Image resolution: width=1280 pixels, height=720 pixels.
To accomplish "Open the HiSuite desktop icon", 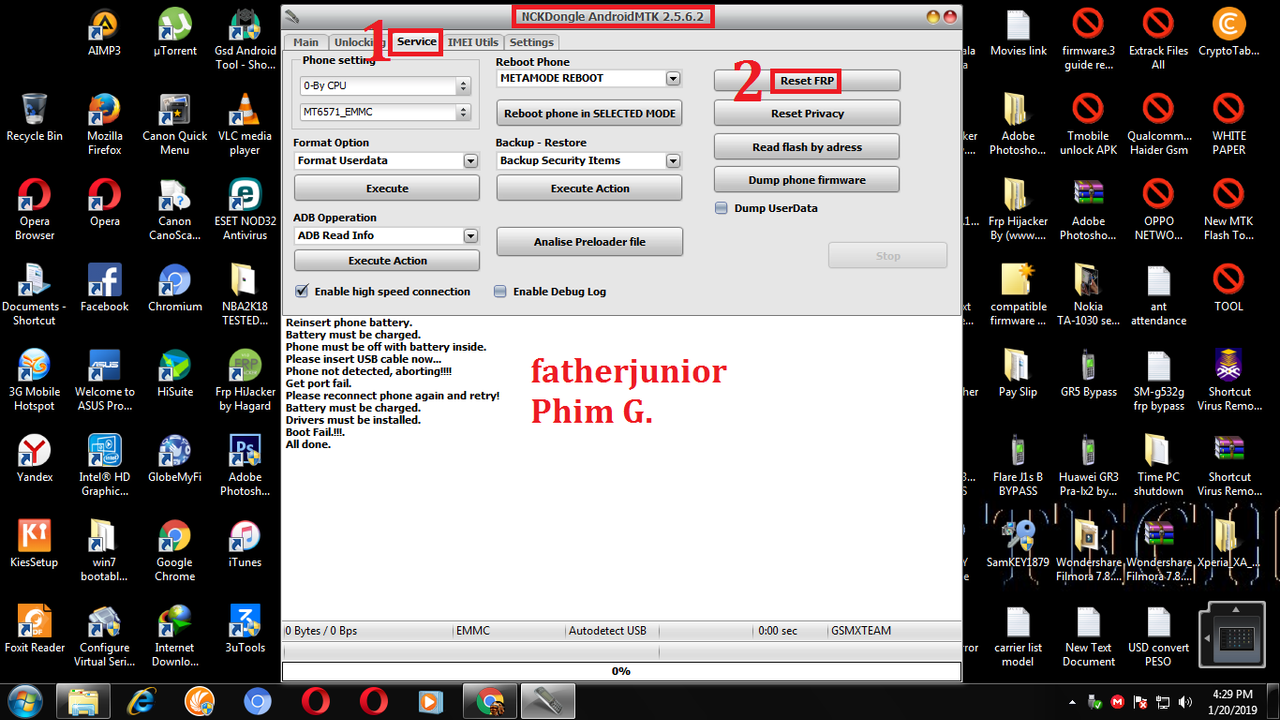I will (174, 374).
